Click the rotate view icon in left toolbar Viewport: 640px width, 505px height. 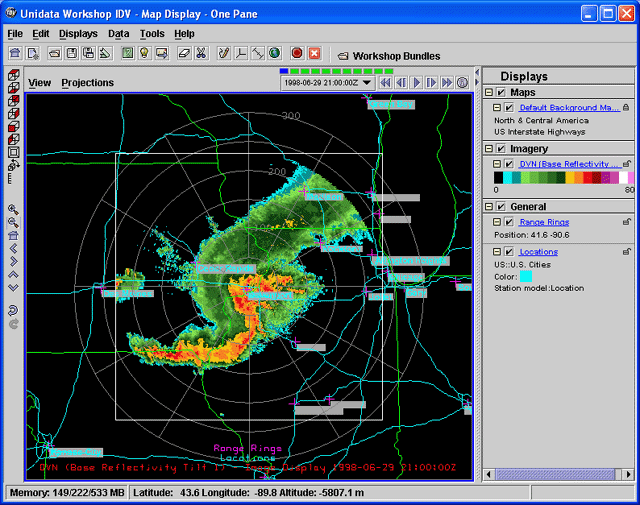(13, 310)
